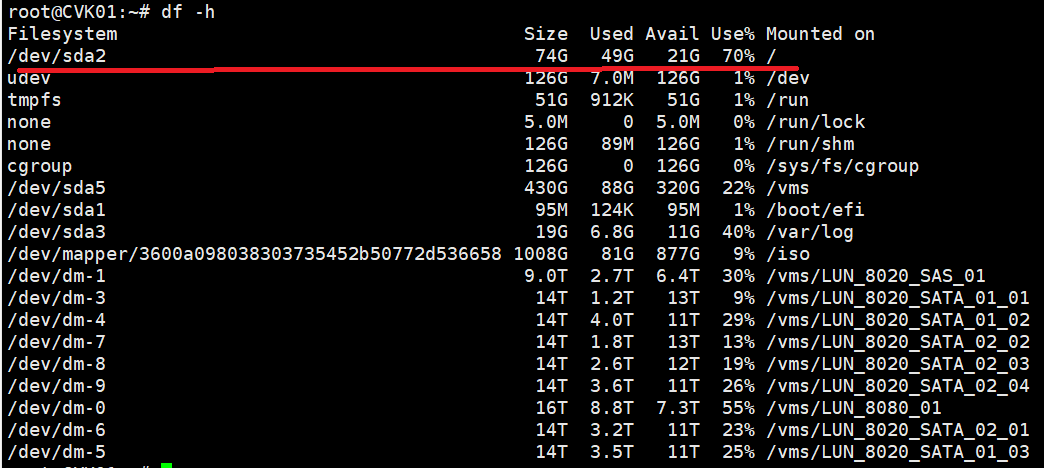Viewport: 1044px width, 468px height.
Task: Click the 9.0T size value
Action: tap(546, 276)
